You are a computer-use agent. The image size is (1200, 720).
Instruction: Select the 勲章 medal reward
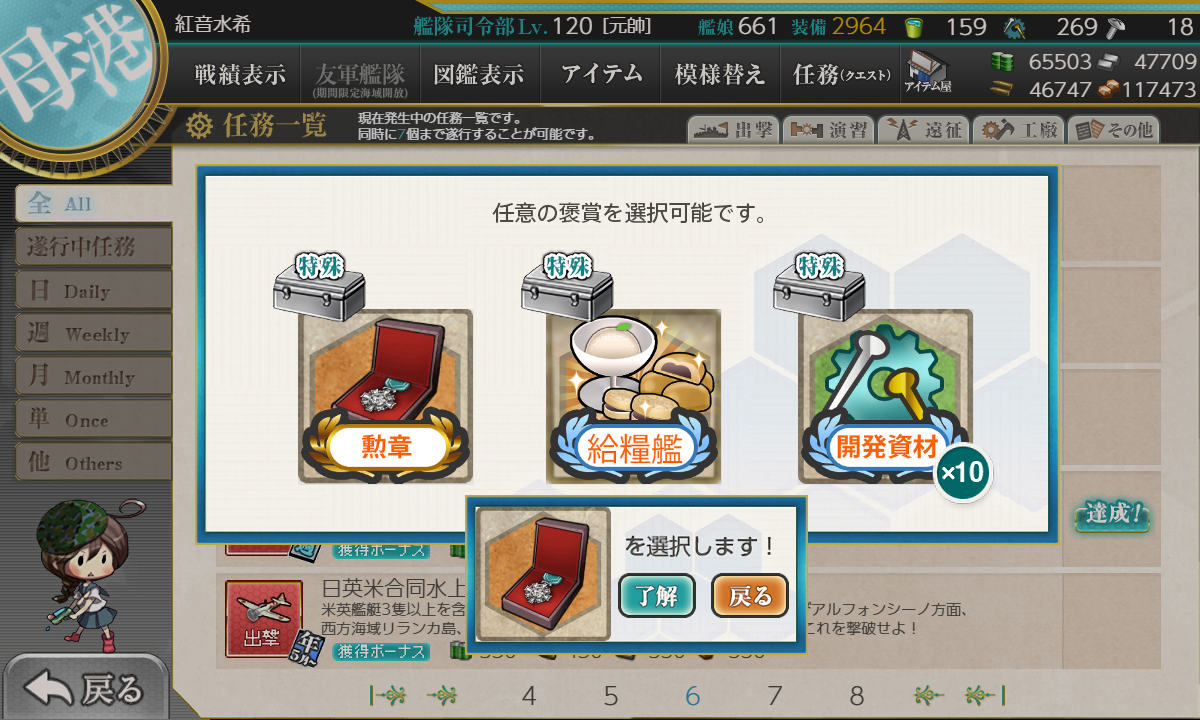click(x=386, y=396)
